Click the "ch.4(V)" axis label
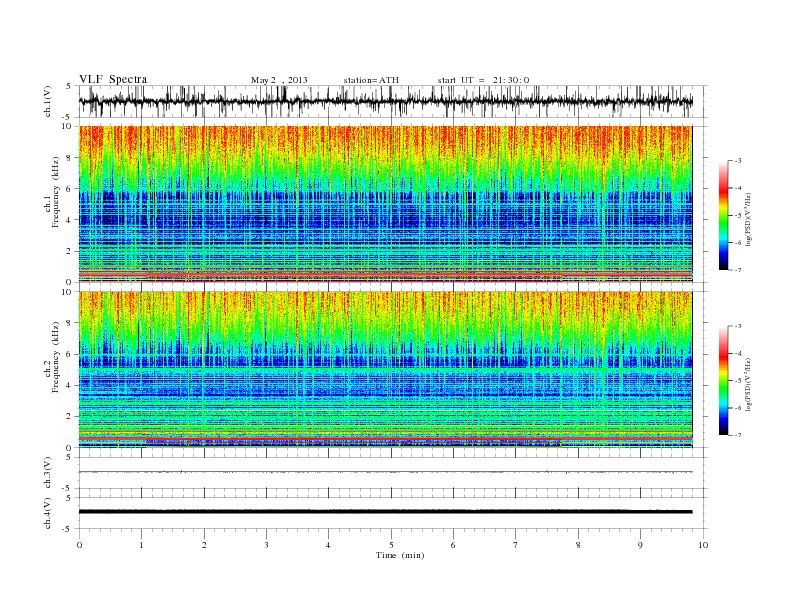 [47, 513]
